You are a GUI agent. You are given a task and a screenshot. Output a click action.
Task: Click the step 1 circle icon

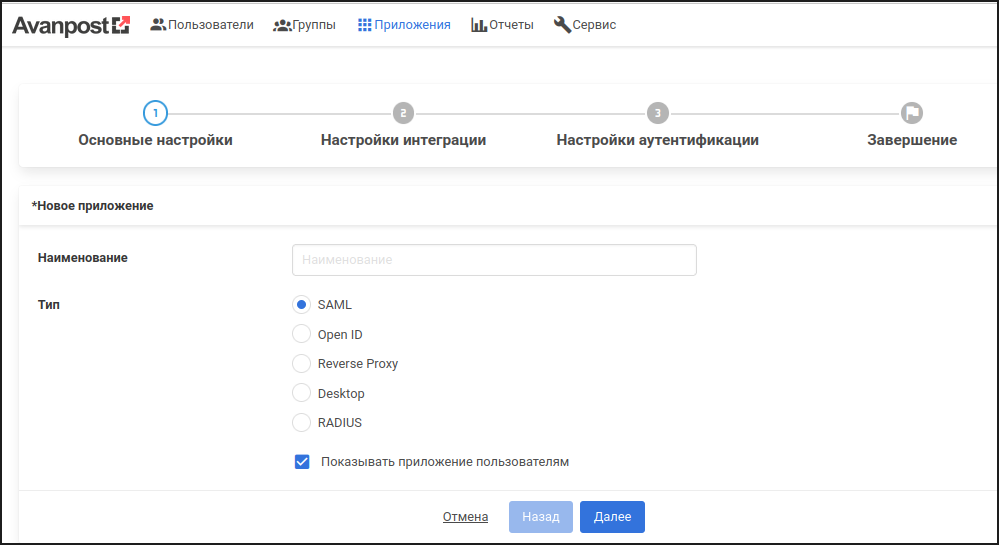[x=155, y=112]
